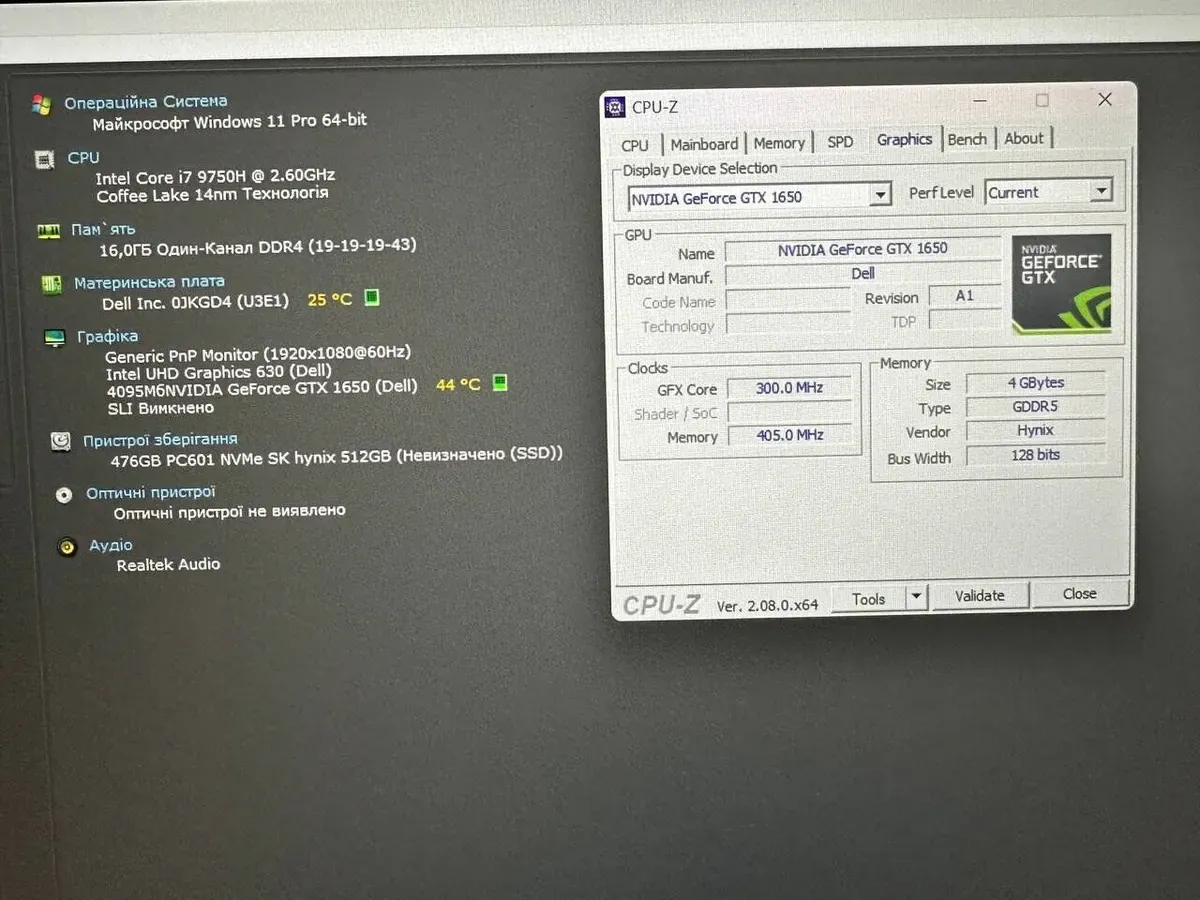
Task: Click the RAM memory module icon
Action: click(x=48, y=231)
